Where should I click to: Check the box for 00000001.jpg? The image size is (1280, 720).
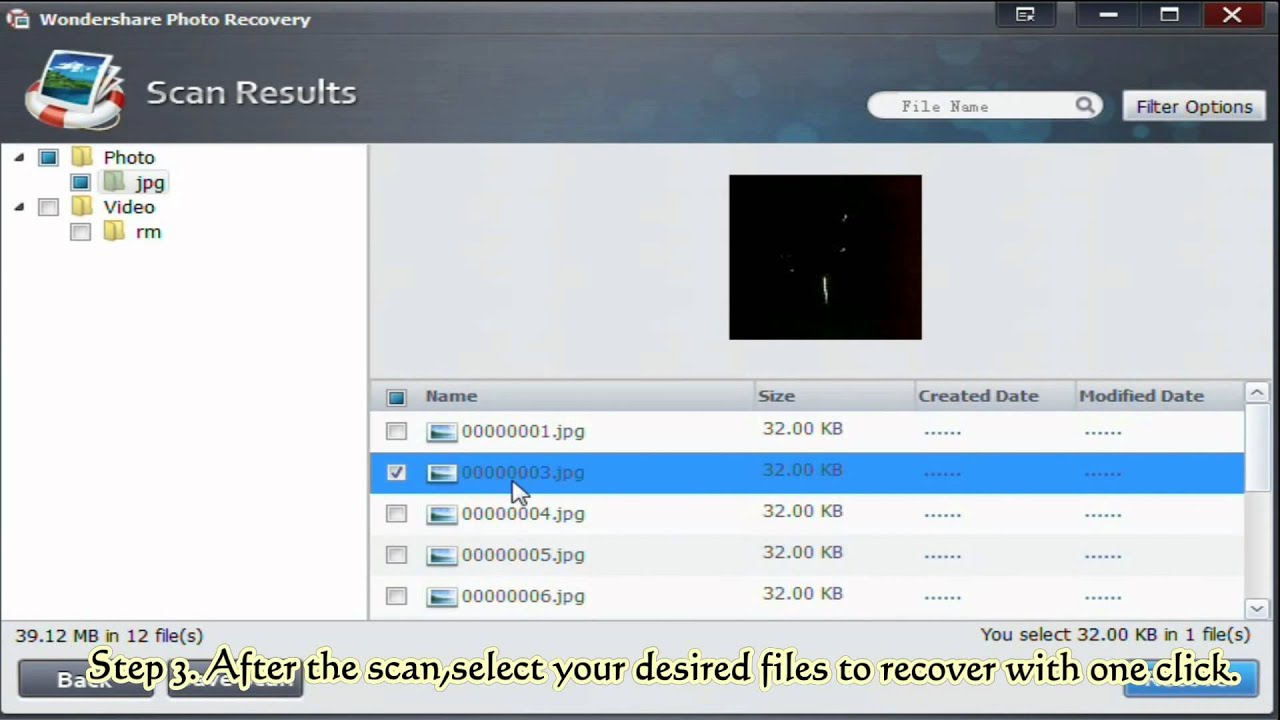tap(396, 432)
